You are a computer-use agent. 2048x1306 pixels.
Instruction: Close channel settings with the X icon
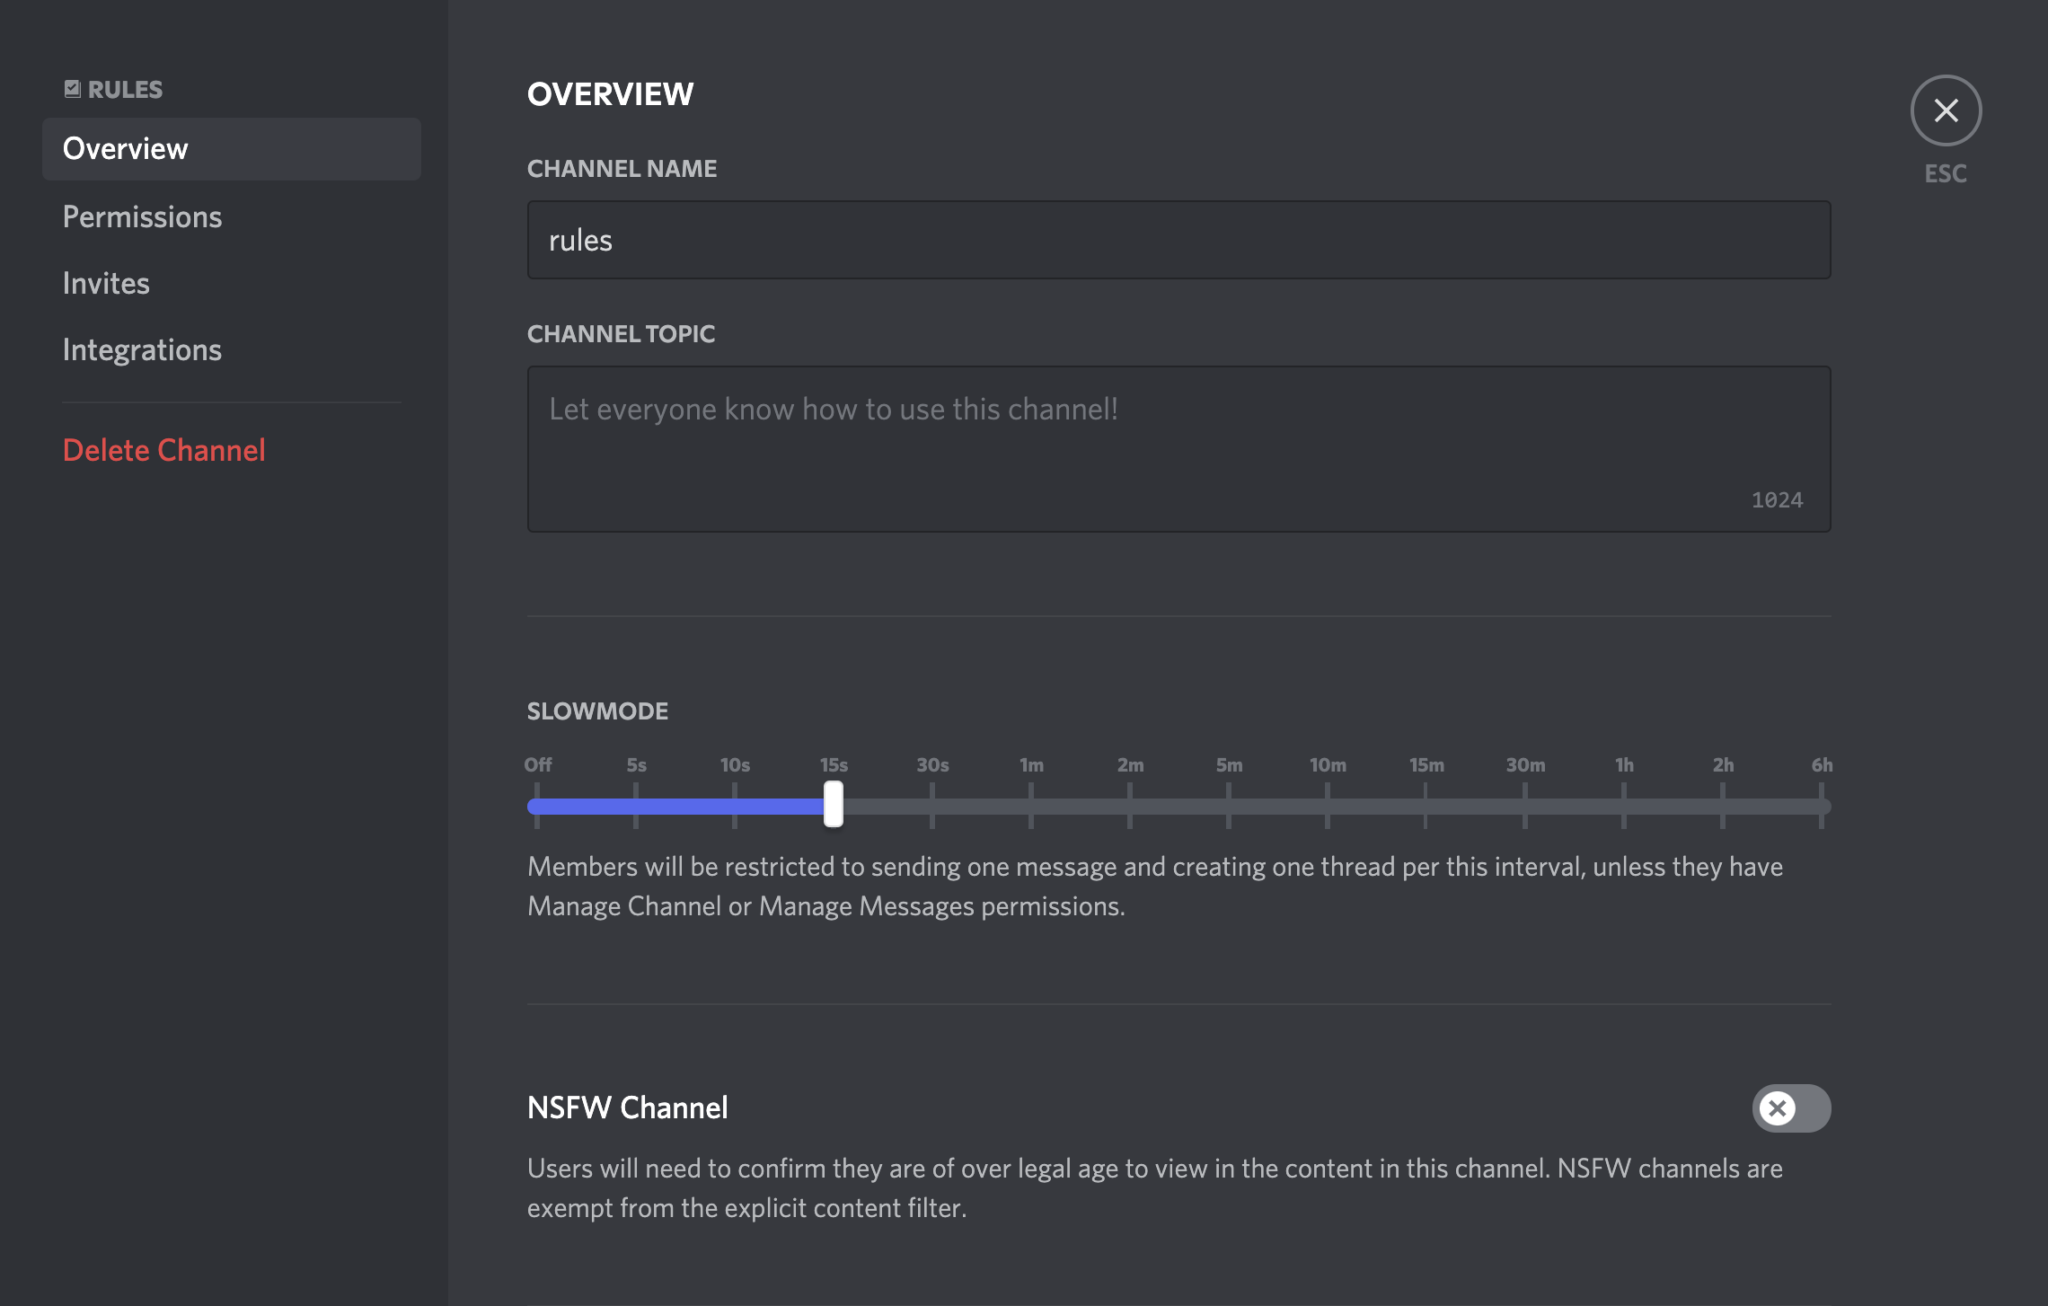point(1945,111)
